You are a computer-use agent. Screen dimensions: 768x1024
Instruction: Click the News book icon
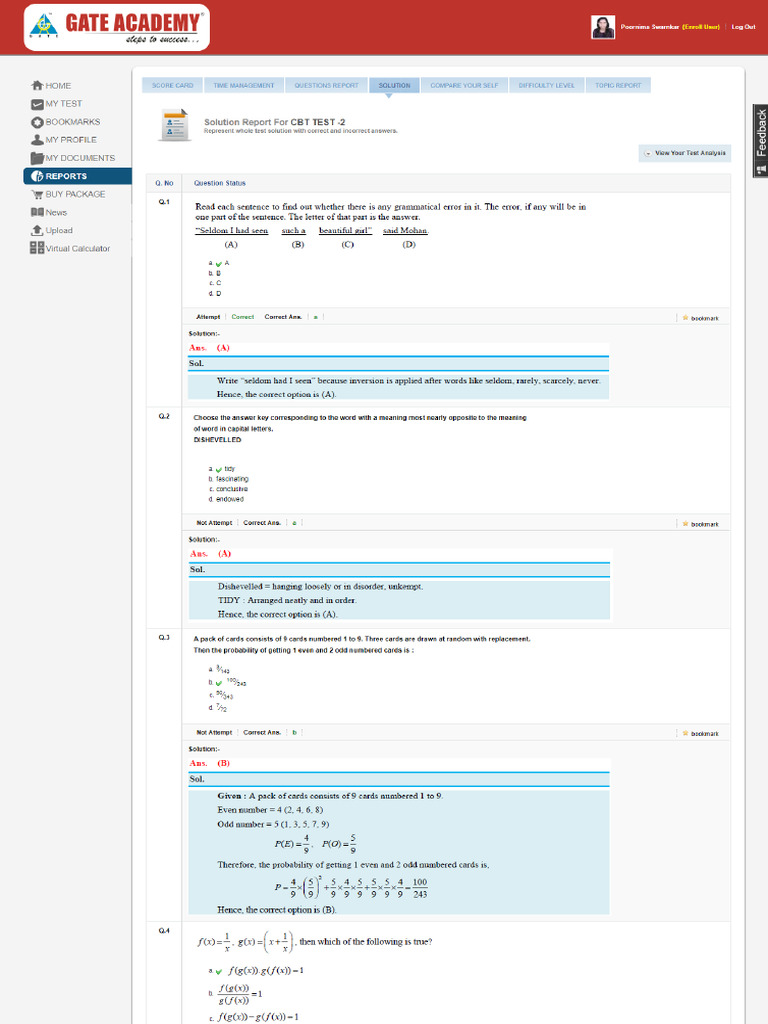click(x=37, y=212)
